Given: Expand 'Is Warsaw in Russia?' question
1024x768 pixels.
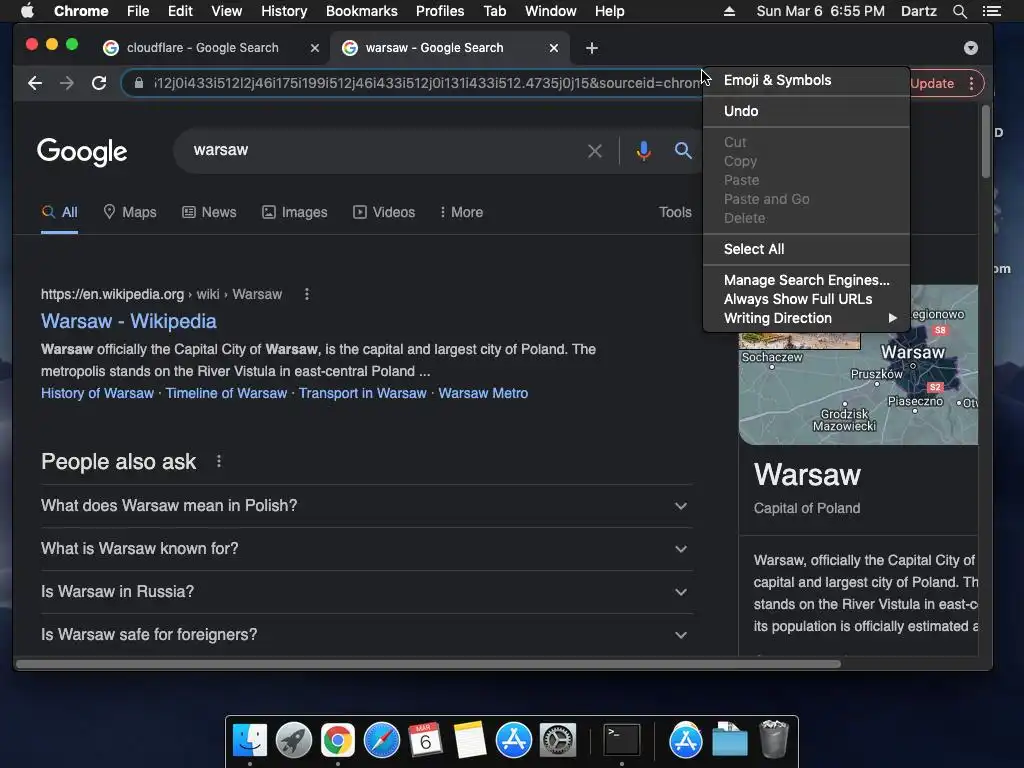Looking at the screenshot, I should click(x=366, y=592).
